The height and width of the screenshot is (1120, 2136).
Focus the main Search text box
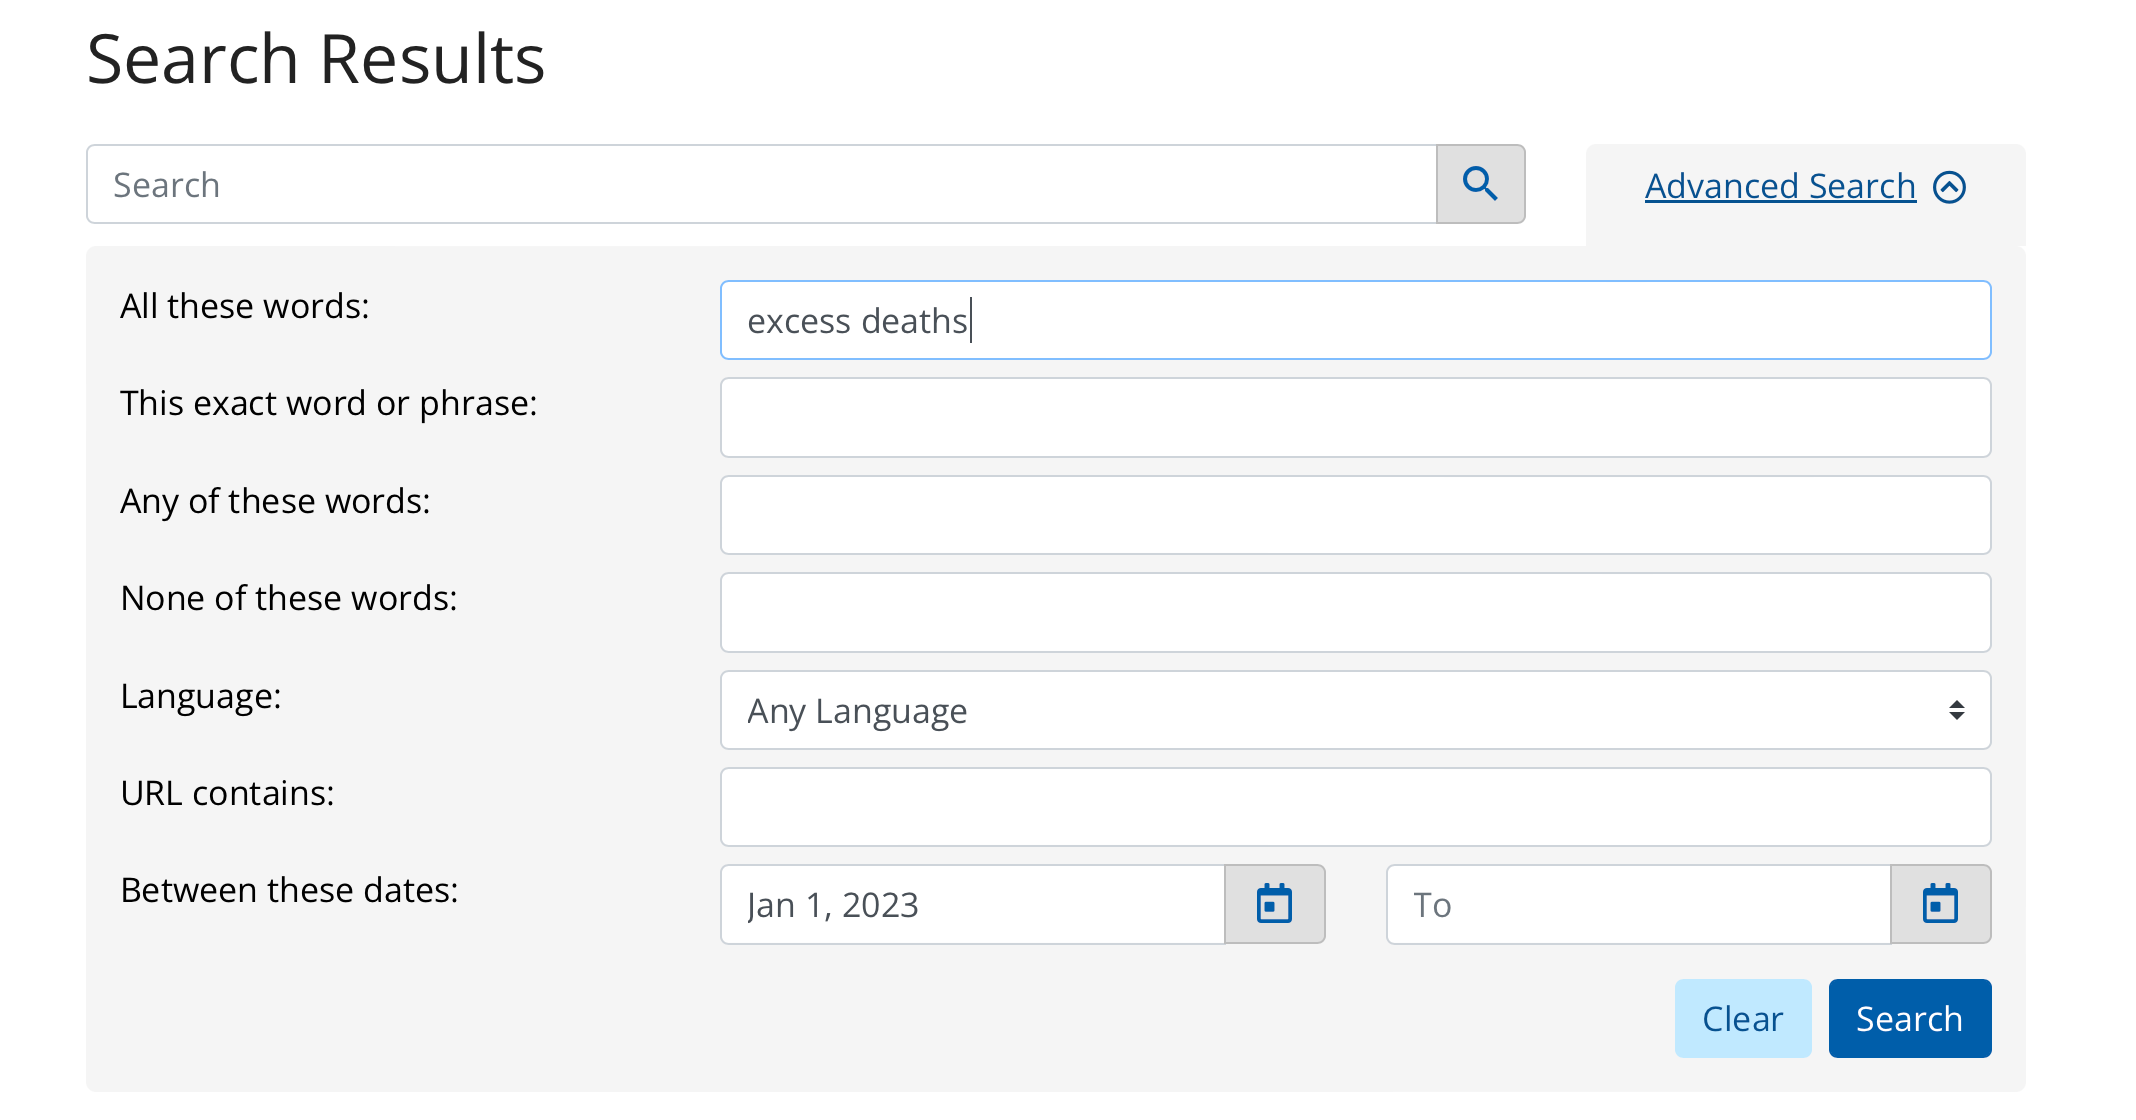coord(762,184)
